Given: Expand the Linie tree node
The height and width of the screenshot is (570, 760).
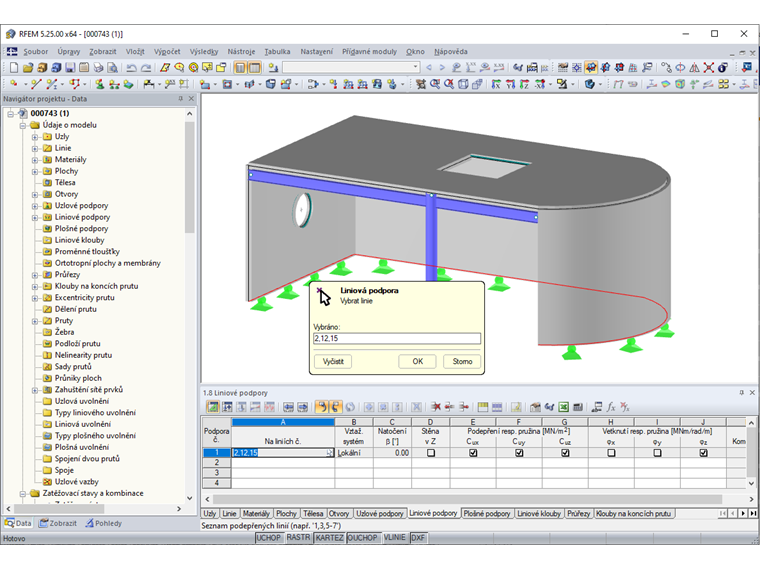Looking at the screenshot, I should (x=35, y=148).
